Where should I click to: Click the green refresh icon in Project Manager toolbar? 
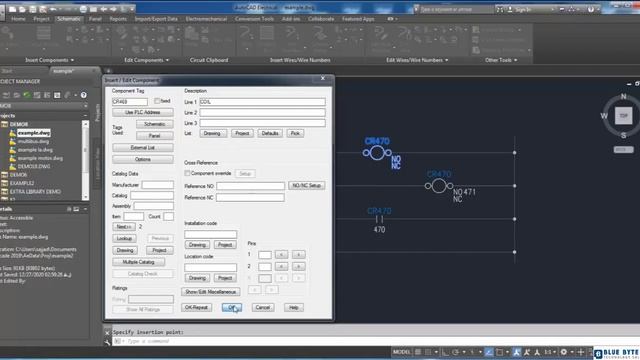pos(27,95)
